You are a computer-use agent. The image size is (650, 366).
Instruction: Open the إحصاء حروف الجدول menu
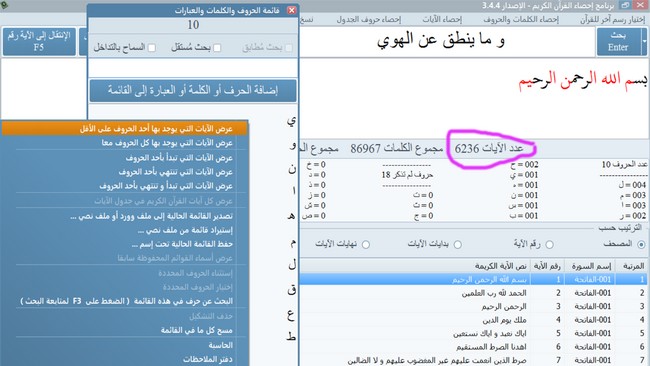pos(369,19)
